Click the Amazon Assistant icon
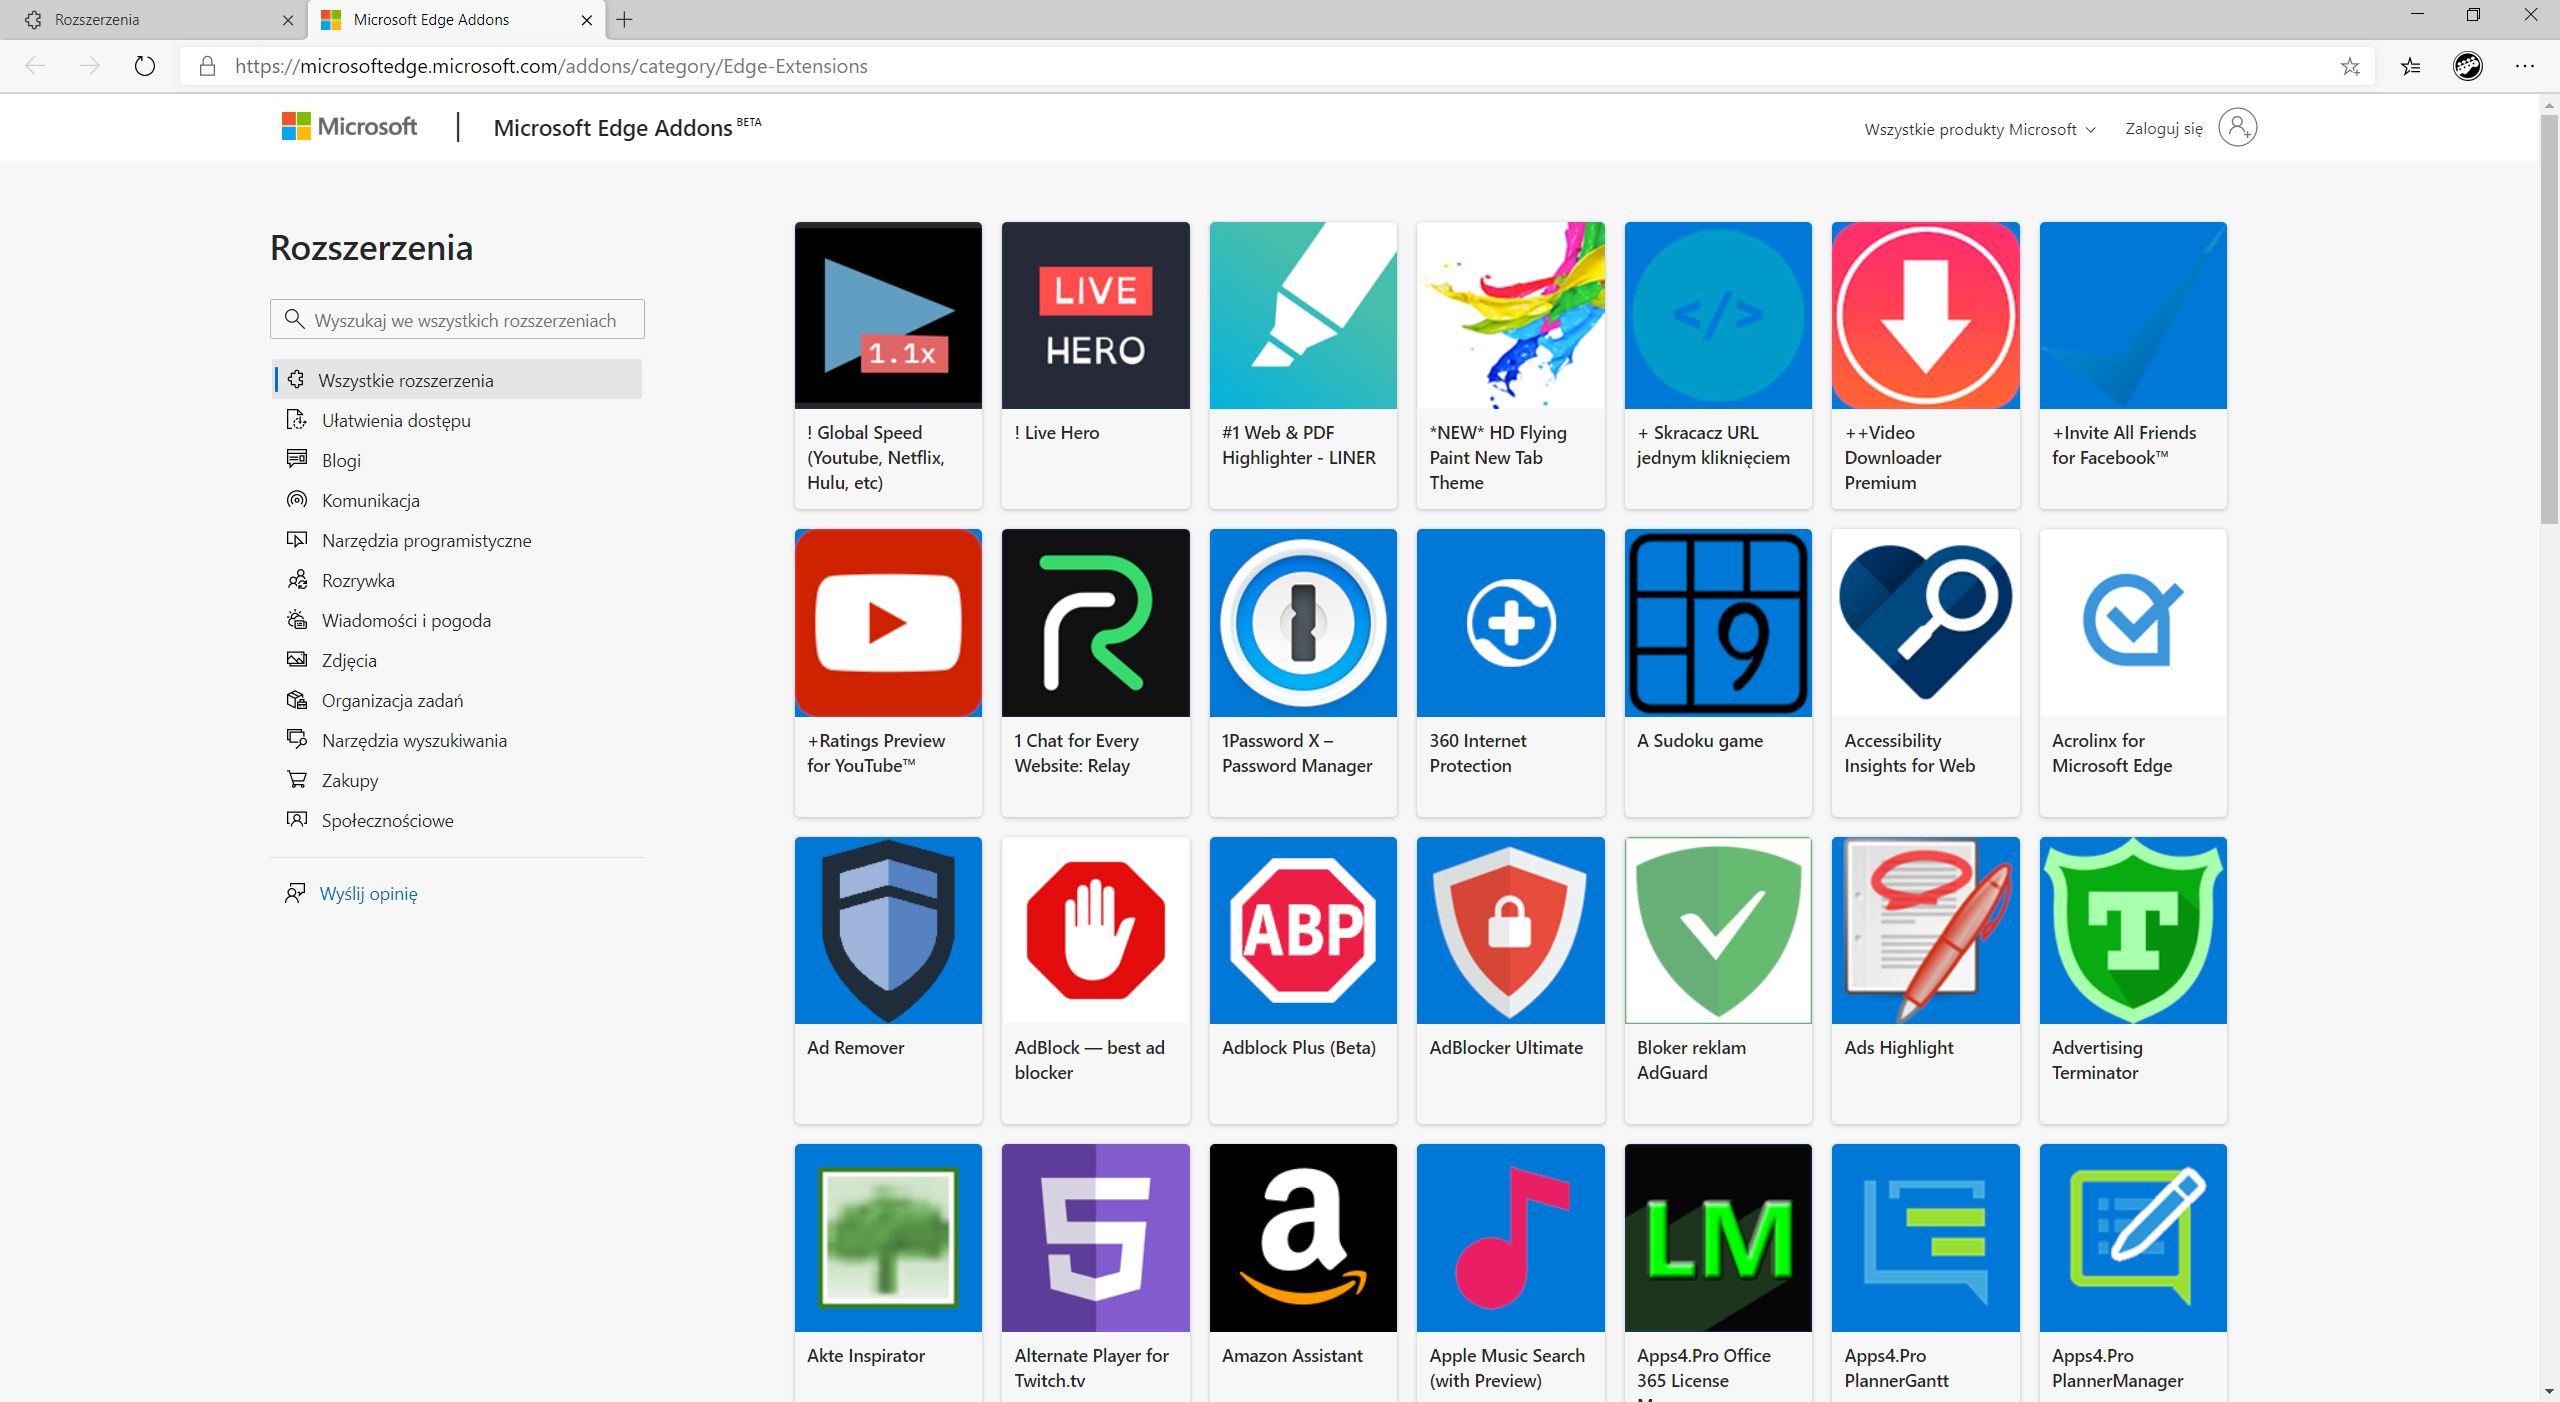This screenshot has width=2560, height=1402. [1302, 1238]
